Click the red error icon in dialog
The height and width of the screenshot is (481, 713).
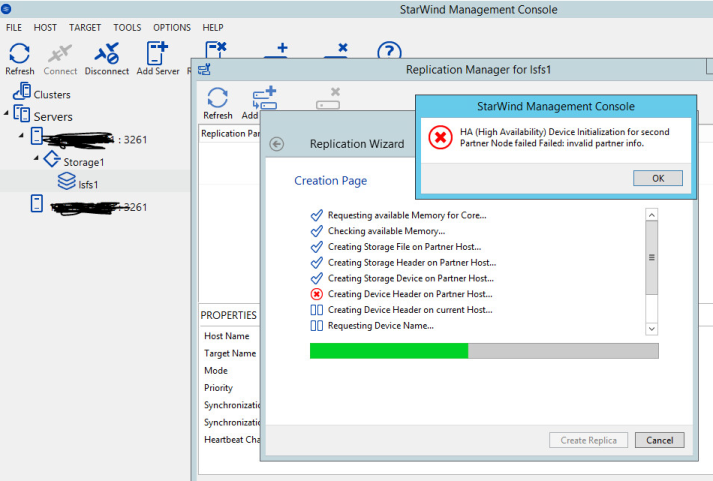tap(440, 137)
